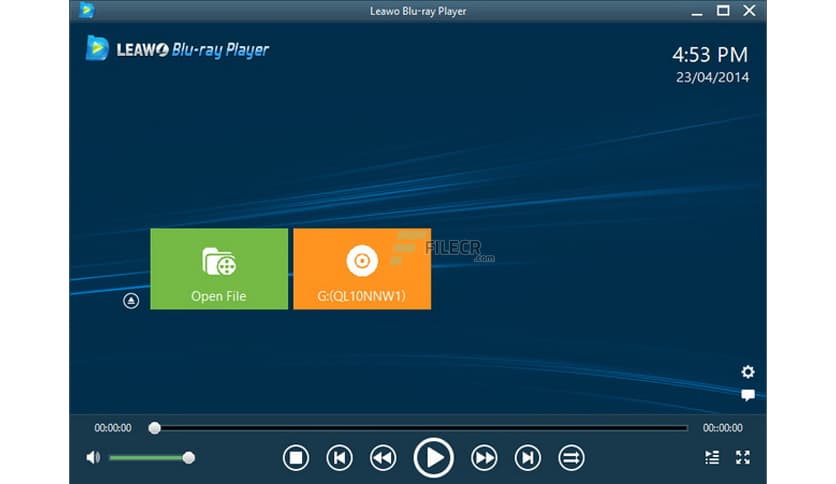The image size is (836, 484).
Task: Stop playback with the stop button
Action: [296, 457]
